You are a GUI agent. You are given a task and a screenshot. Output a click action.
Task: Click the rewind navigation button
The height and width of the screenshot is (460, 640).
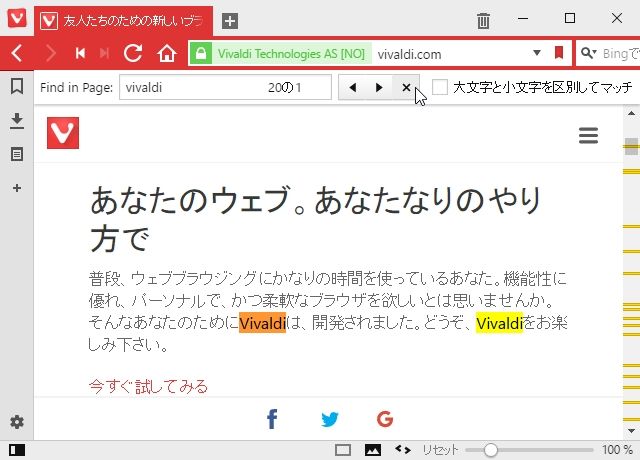80,53
